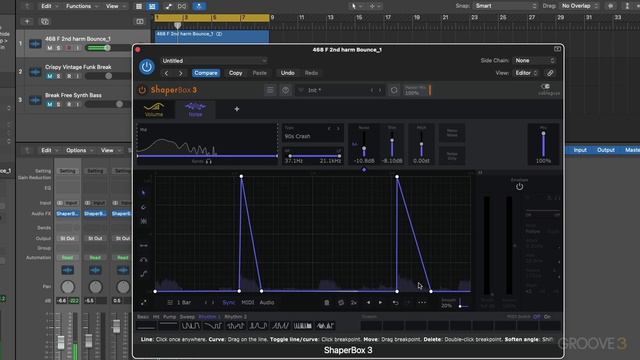Open the Untitled plugin setting dropdown
Viewport: 640px width, 360px height.
click(x=214, y=61)
